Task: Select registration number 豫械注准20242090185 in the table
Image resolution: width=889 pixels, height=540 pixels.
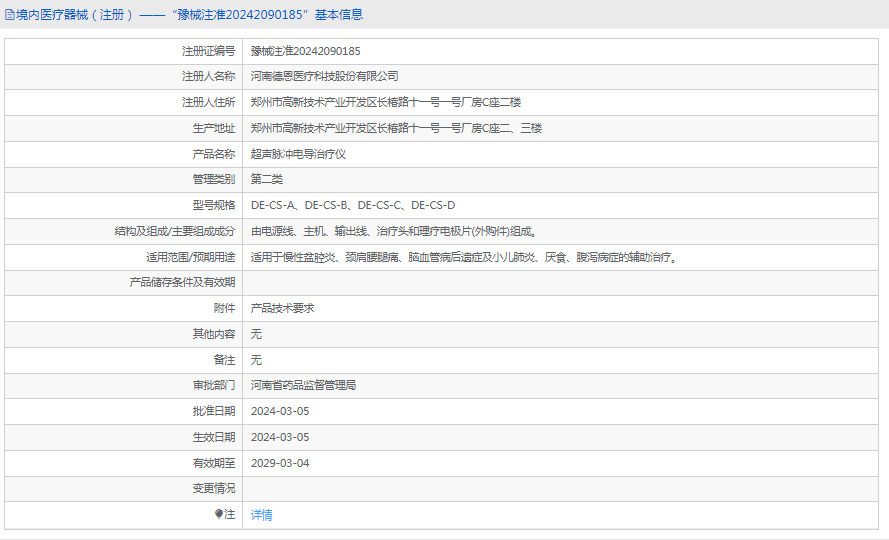Action: click(306, 51)
